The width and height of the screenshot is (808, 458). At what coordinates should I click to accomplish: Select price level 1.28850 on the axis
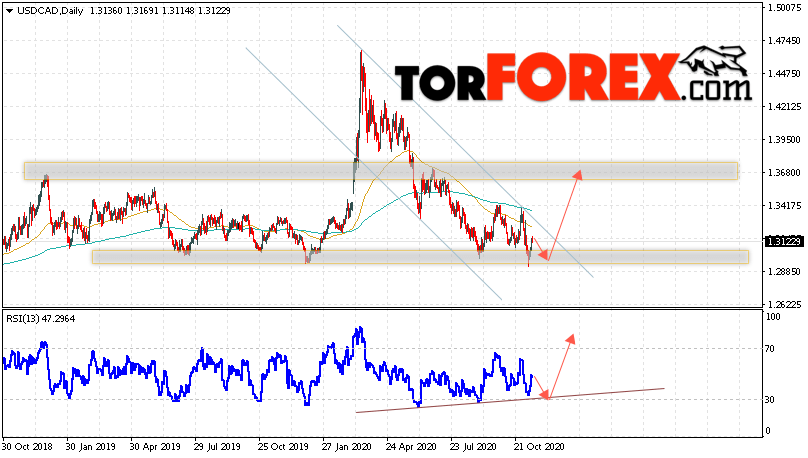click(784, 272)
